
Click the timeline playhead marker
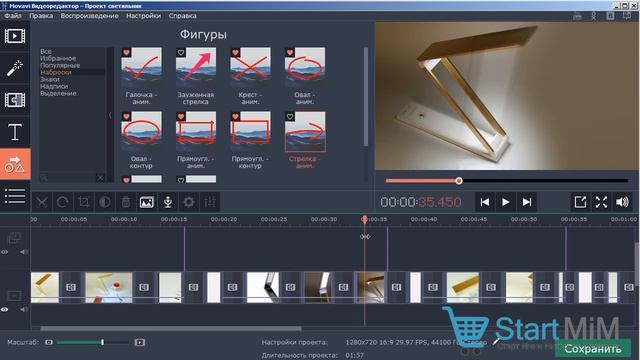pyautogui.click(x=364, y=220)
